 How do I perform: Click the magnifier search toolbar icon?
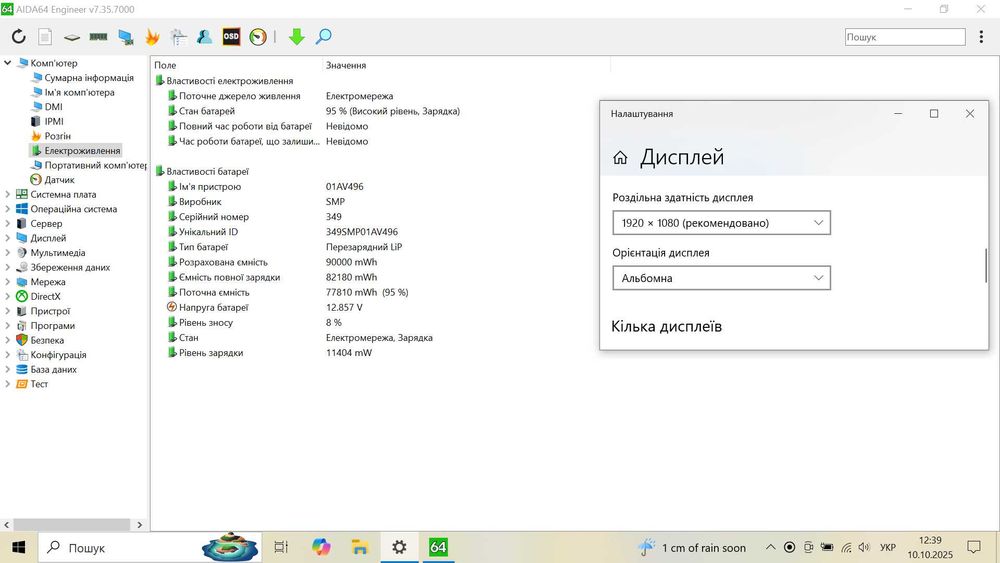pos(323,36)
